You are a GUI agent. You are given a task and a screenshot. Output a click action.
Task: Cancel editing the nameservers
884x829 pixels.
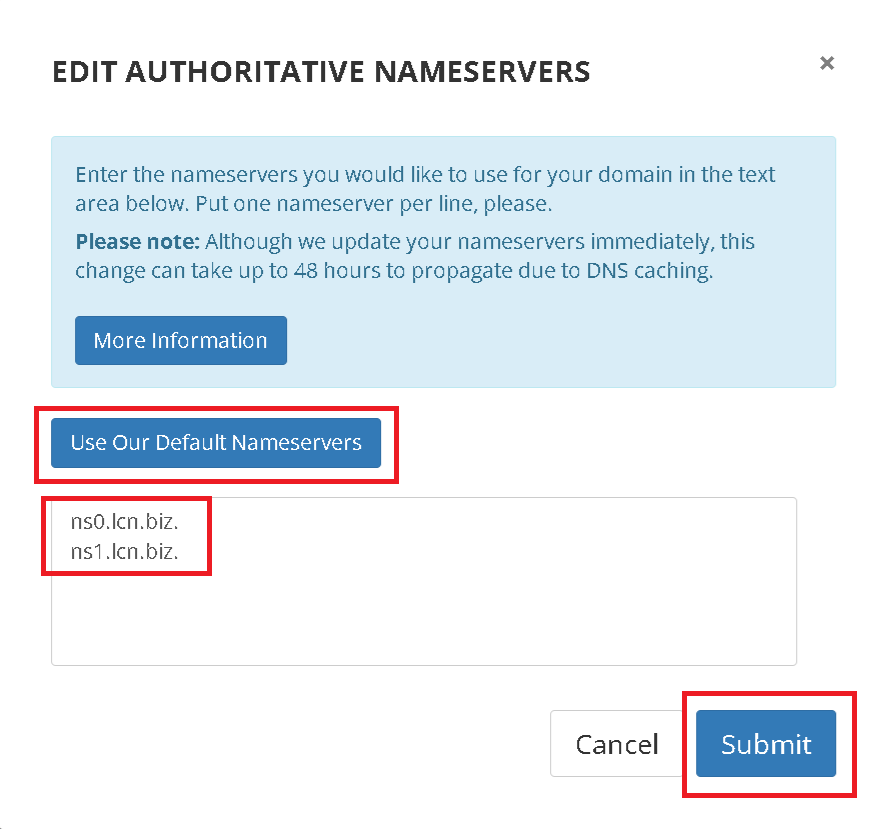coord(617,743)
